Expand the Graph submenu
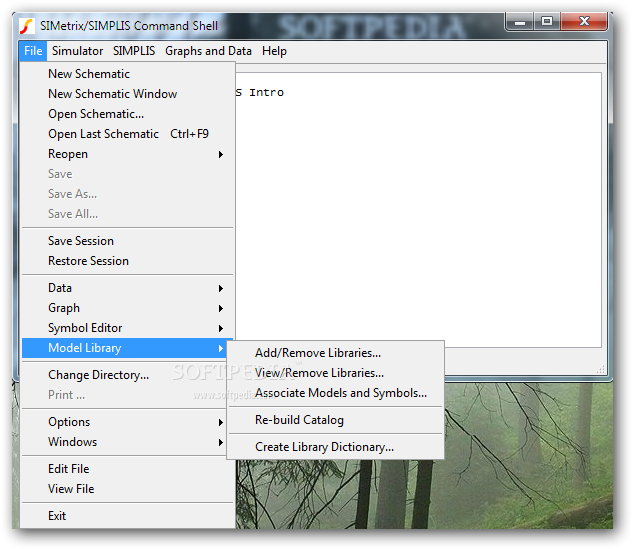633x549 pixels. coord(128,308)
